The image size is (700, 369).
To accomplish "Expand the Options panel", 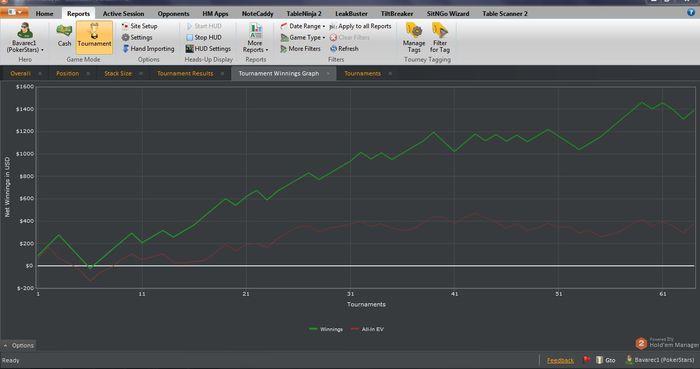I will (x=19, y=345).
